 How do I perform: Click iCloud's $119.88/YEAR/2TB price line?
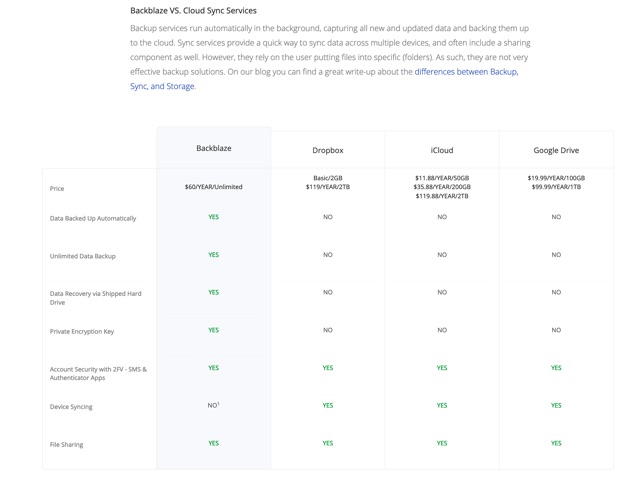click(x=442, y=196)
